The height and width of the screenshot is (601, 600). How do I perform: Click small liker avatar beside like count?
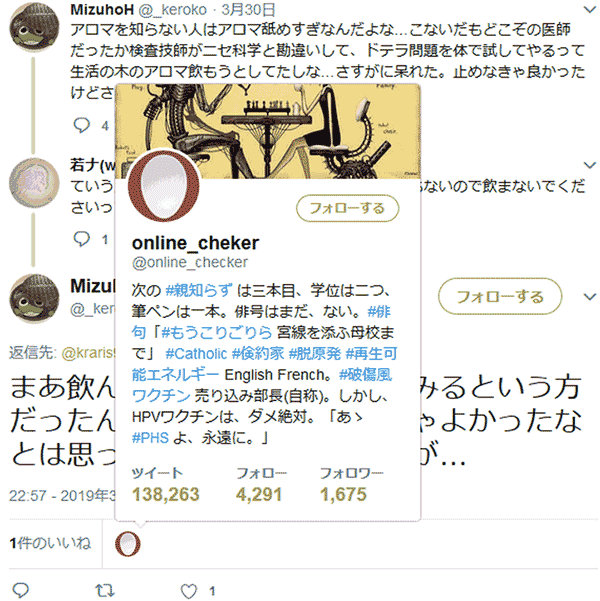pos(128,544)
